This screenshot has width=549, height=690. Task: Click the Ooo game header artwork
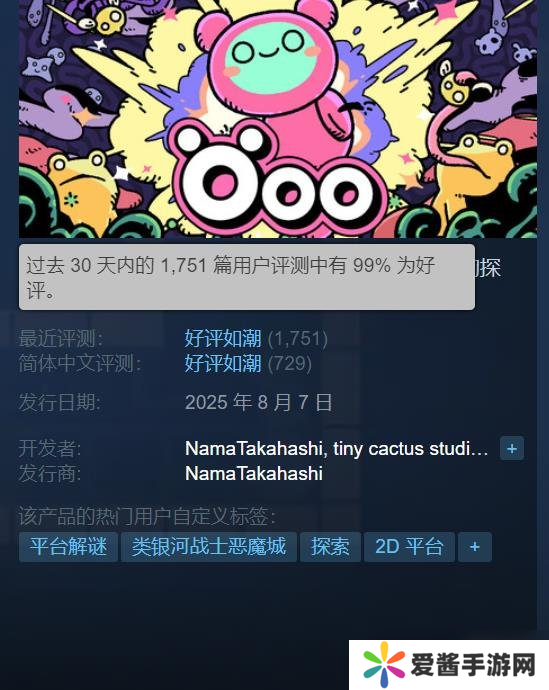[x=278, y=119]
